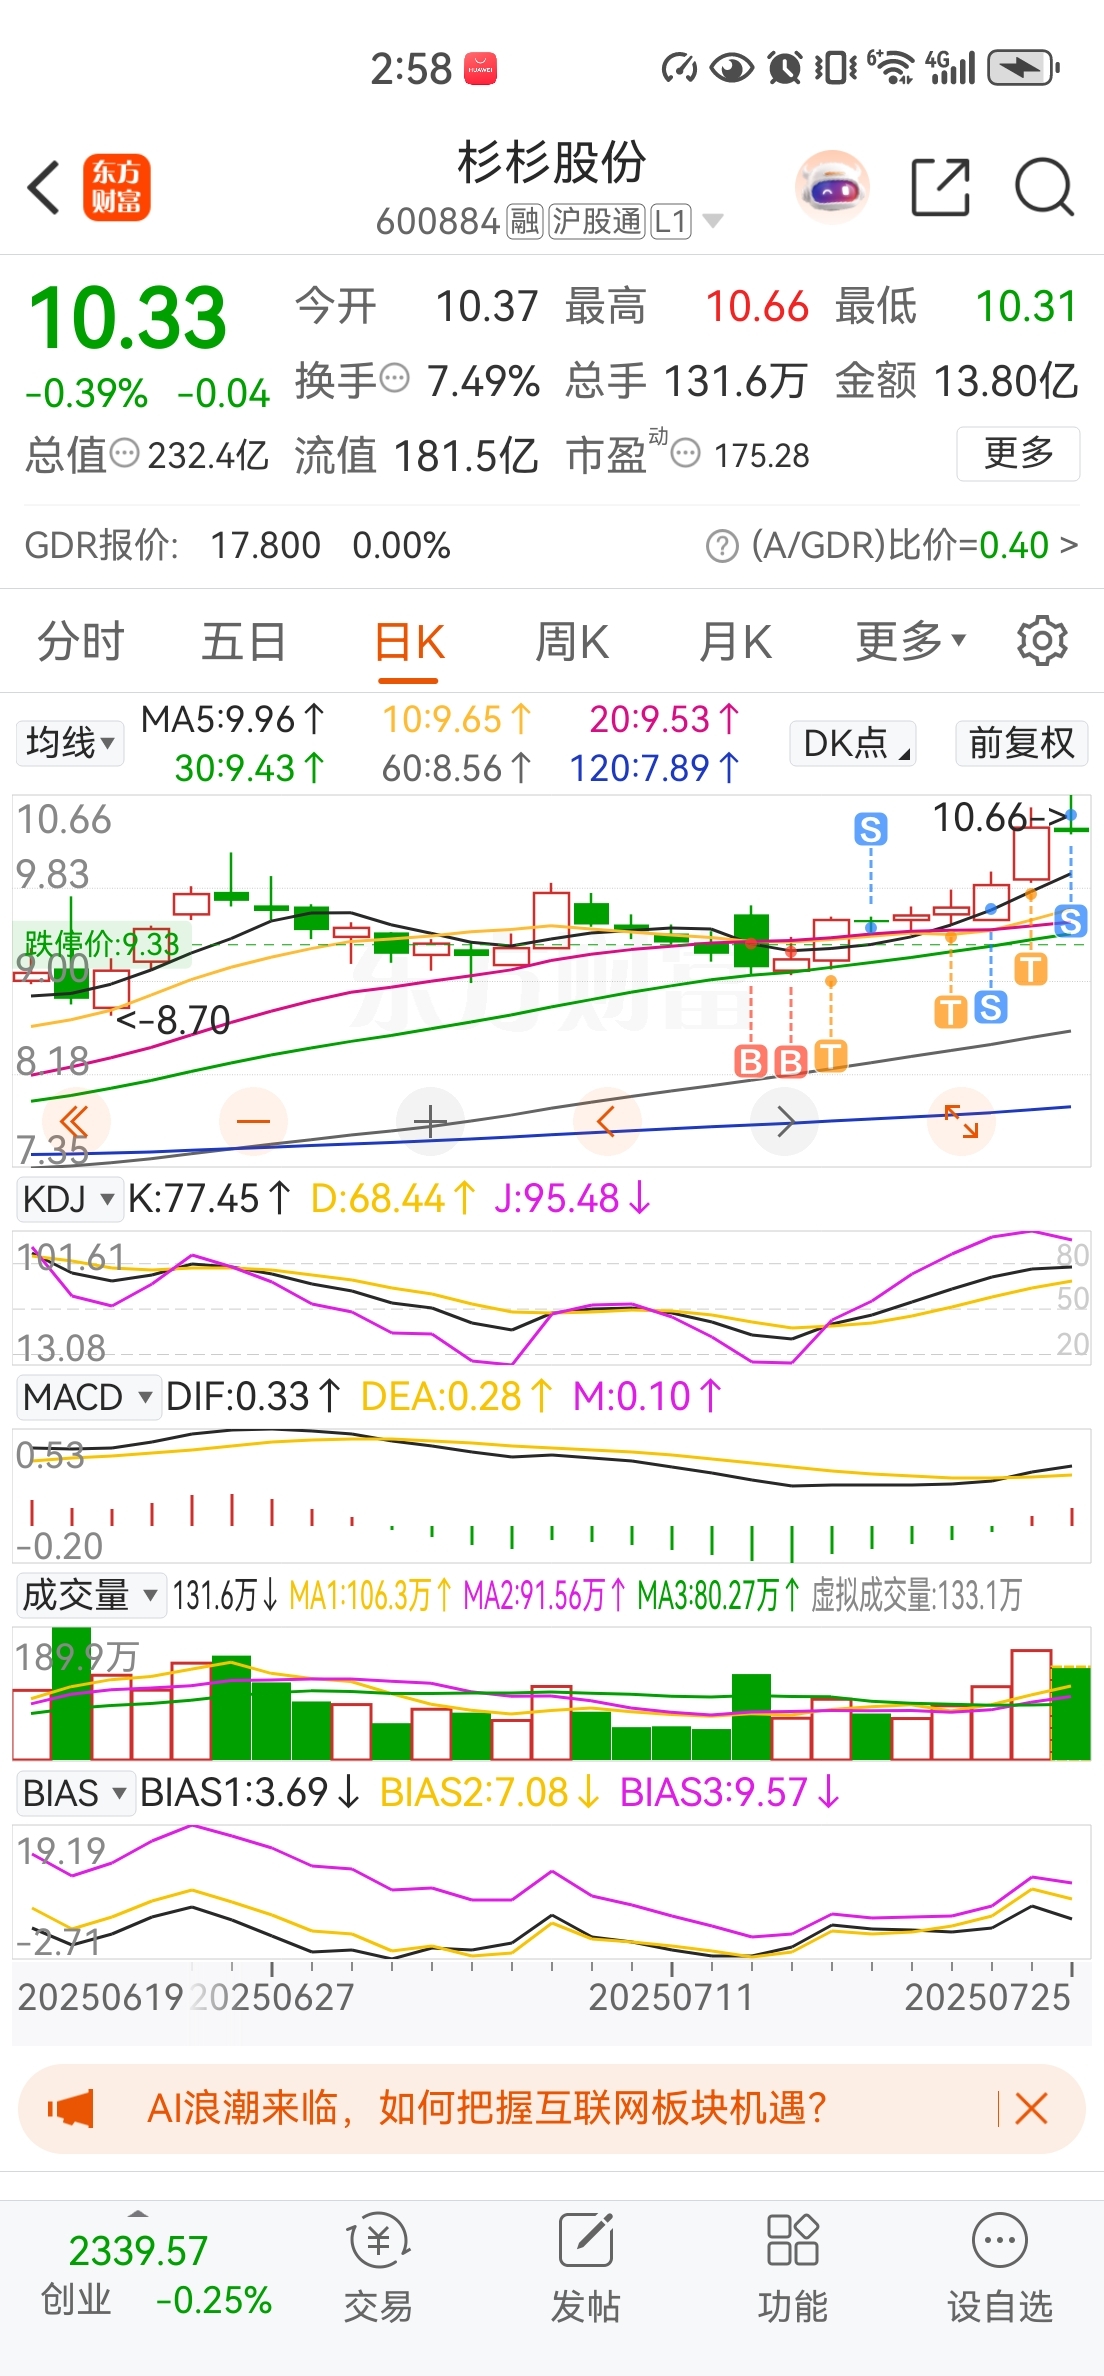
Task: Tap the info icon next to 总值
Action: 125,453
